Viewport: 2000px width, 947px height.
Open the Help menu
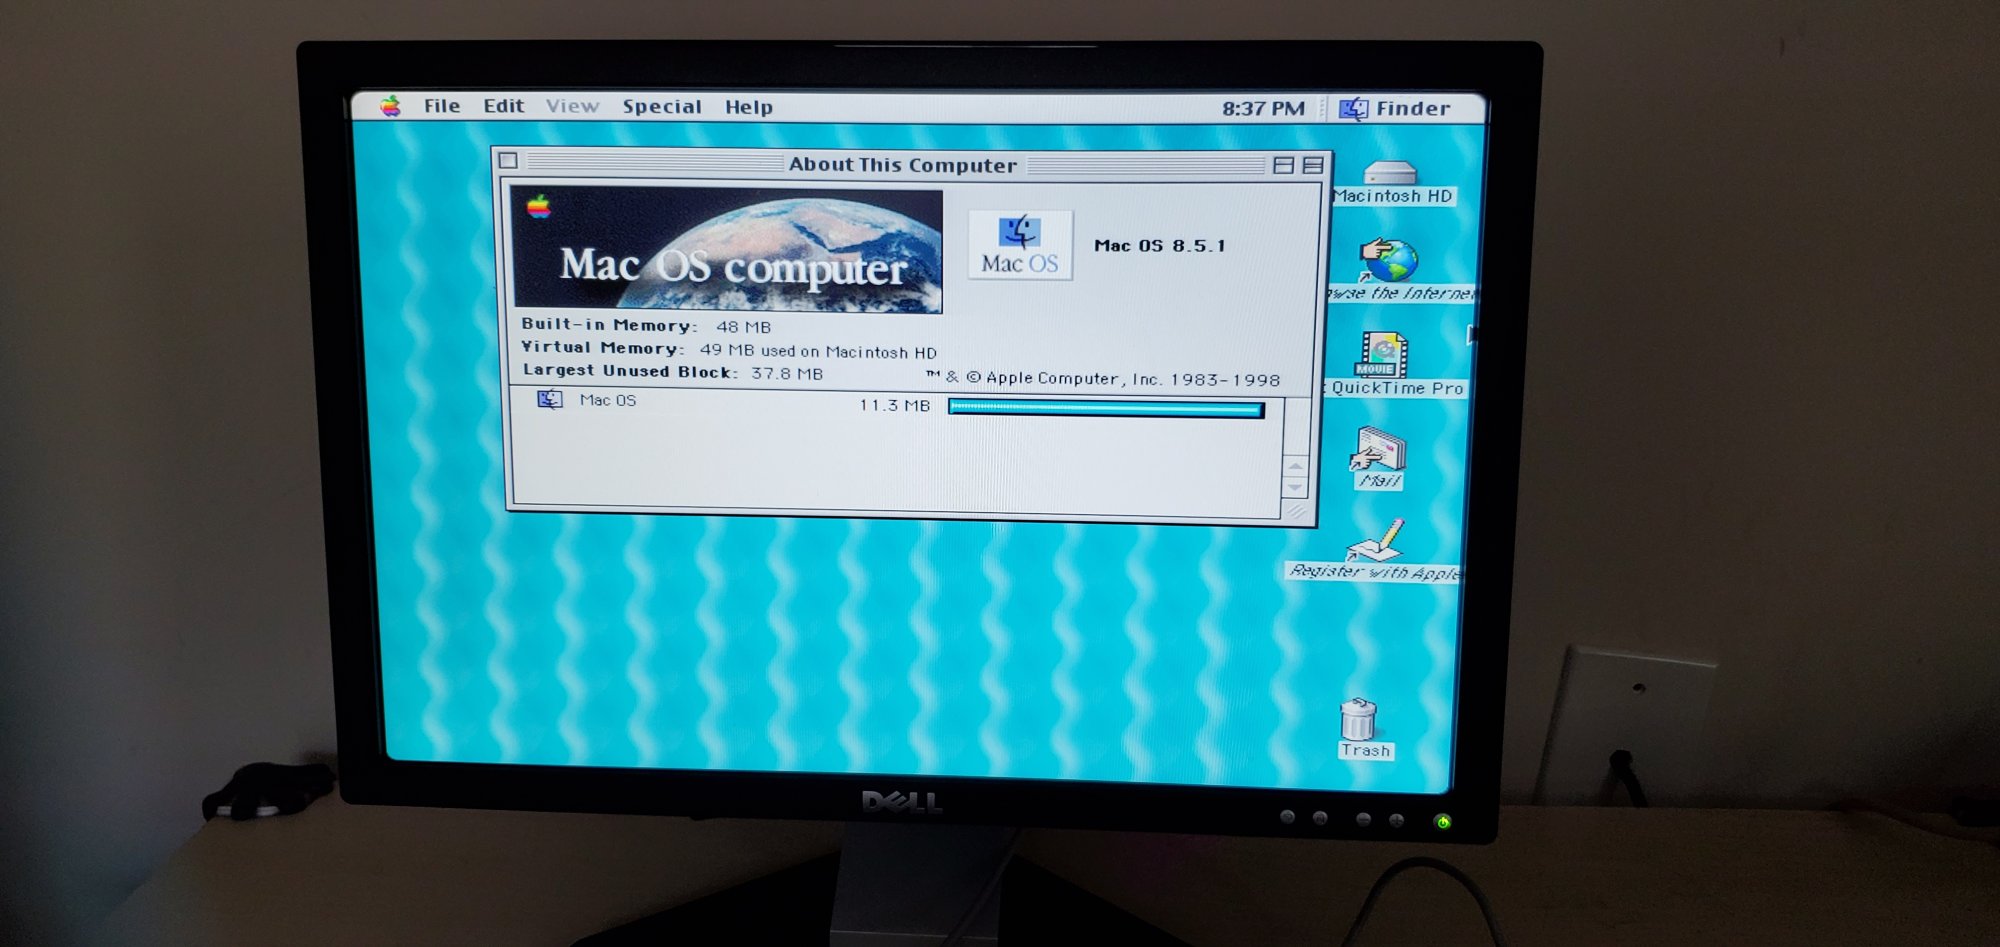(748, 107)
